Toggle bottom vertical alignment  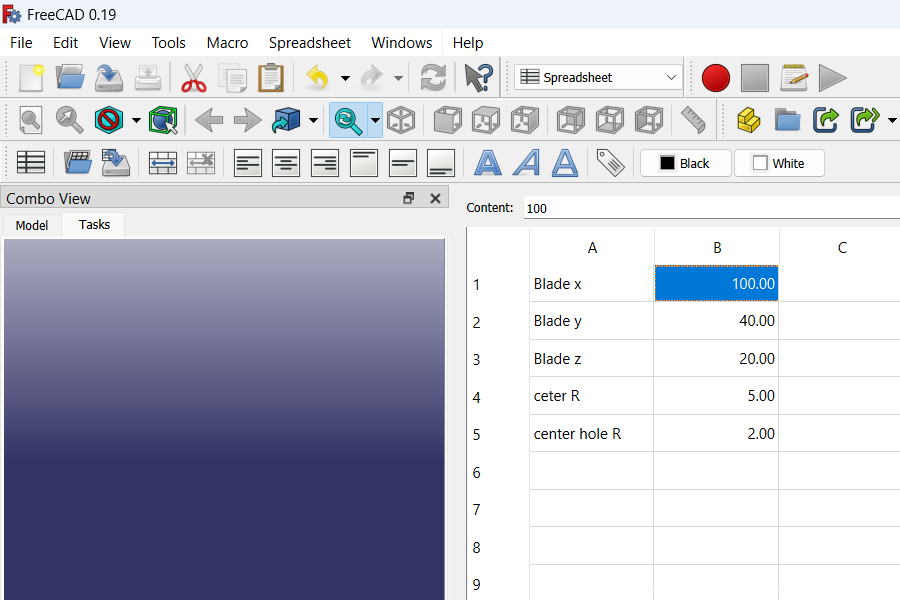(439, 161)
